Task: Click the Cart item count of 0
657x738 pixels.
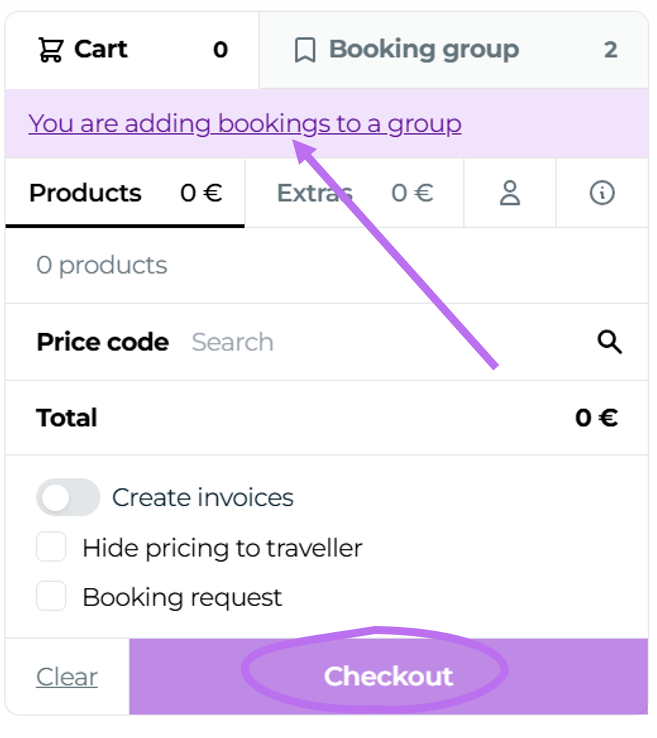Action: coord(220,50)
